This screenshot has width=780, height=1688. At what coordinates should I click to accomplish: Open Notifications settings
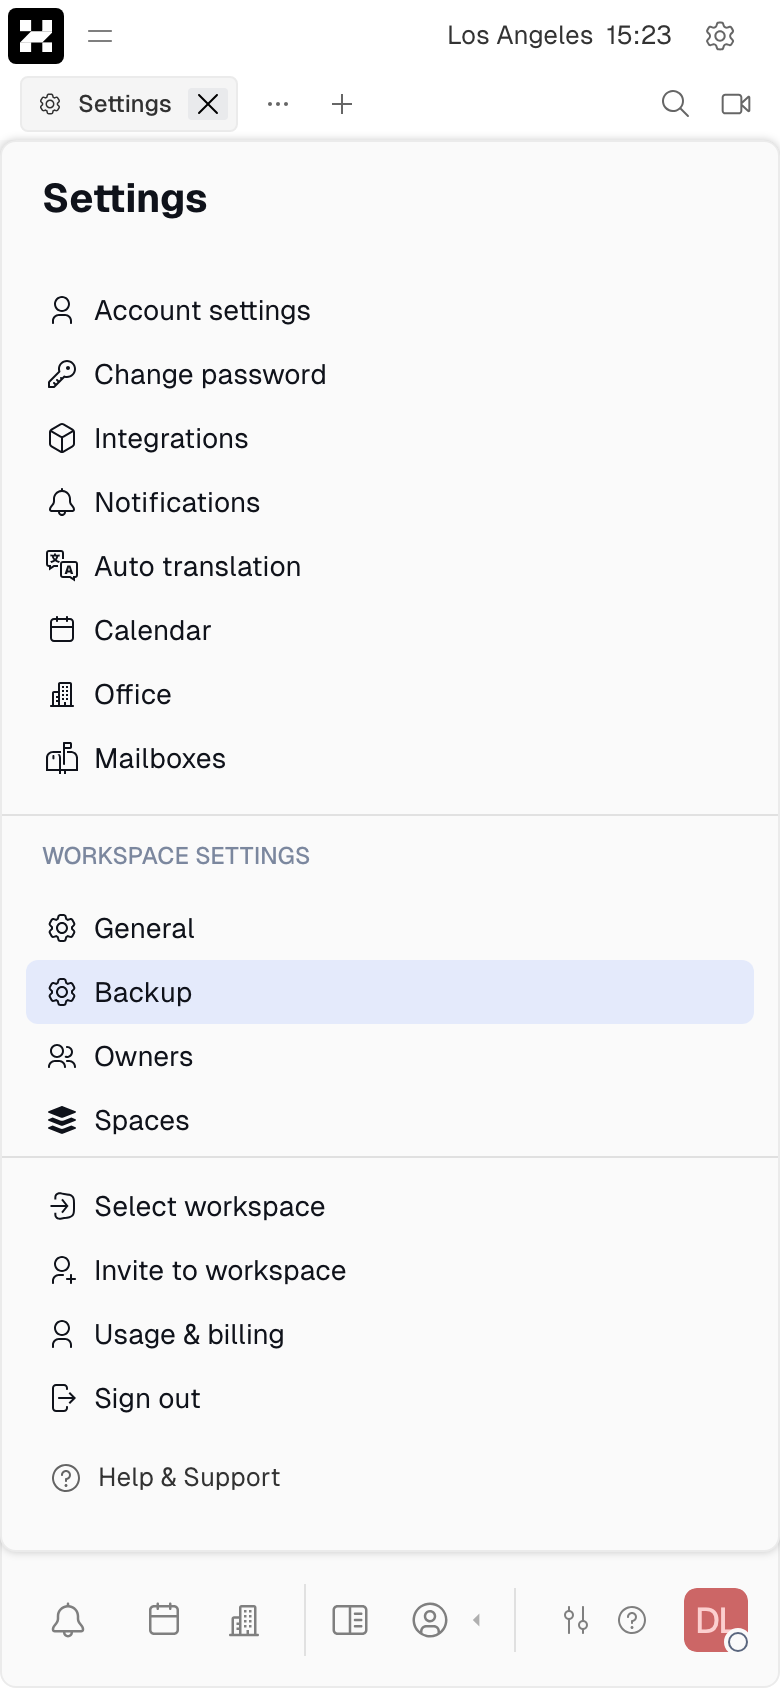390,502
